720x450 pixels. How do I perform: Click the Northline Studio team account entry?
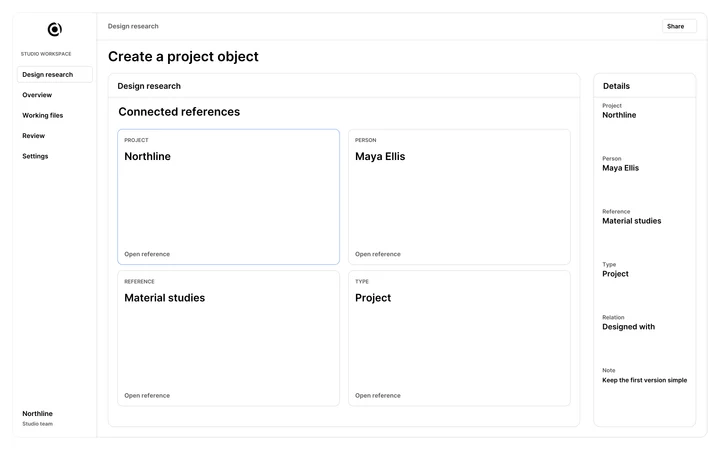click(x=38, y=418)
